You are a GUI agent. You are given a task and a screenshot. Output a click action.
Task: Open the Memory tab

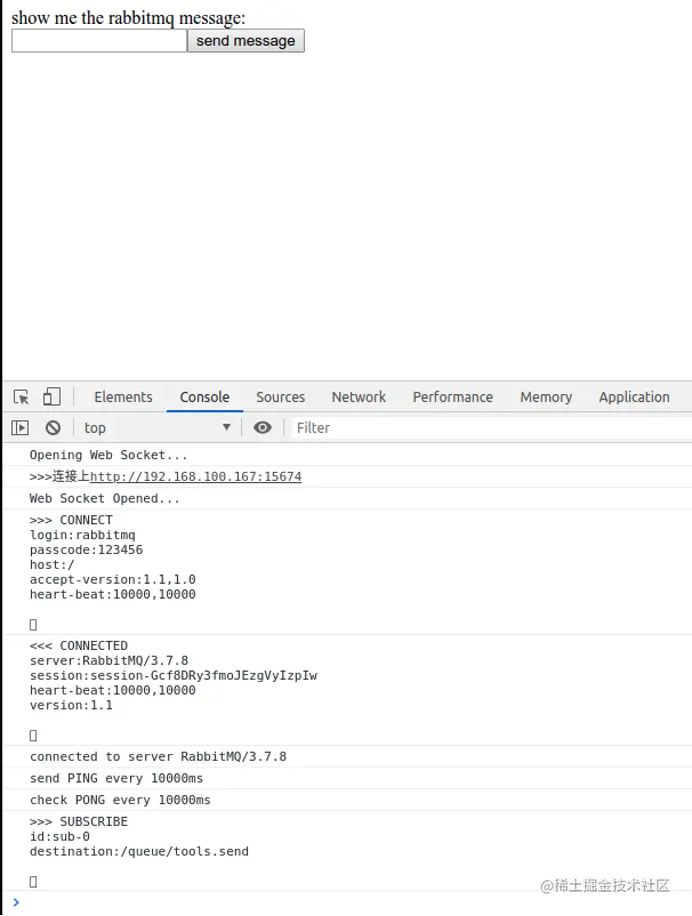tap(546, 397)
